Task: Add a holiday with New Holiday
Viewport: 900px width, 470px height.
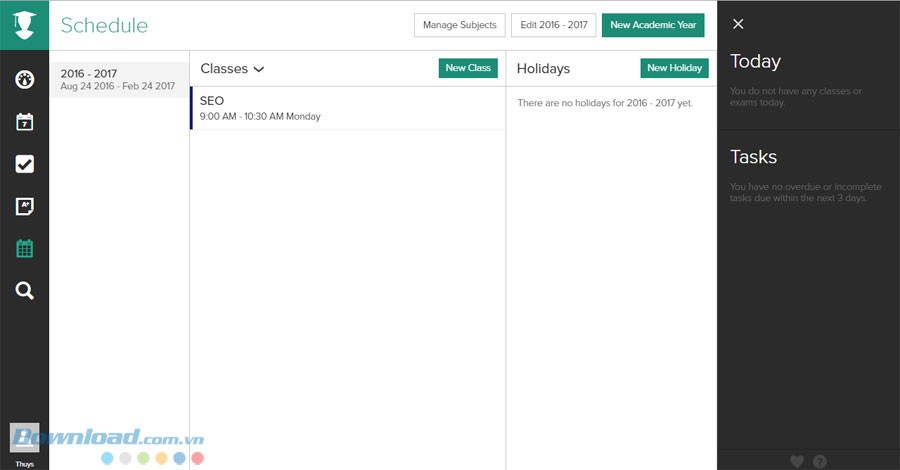Action: coord(674,68)
